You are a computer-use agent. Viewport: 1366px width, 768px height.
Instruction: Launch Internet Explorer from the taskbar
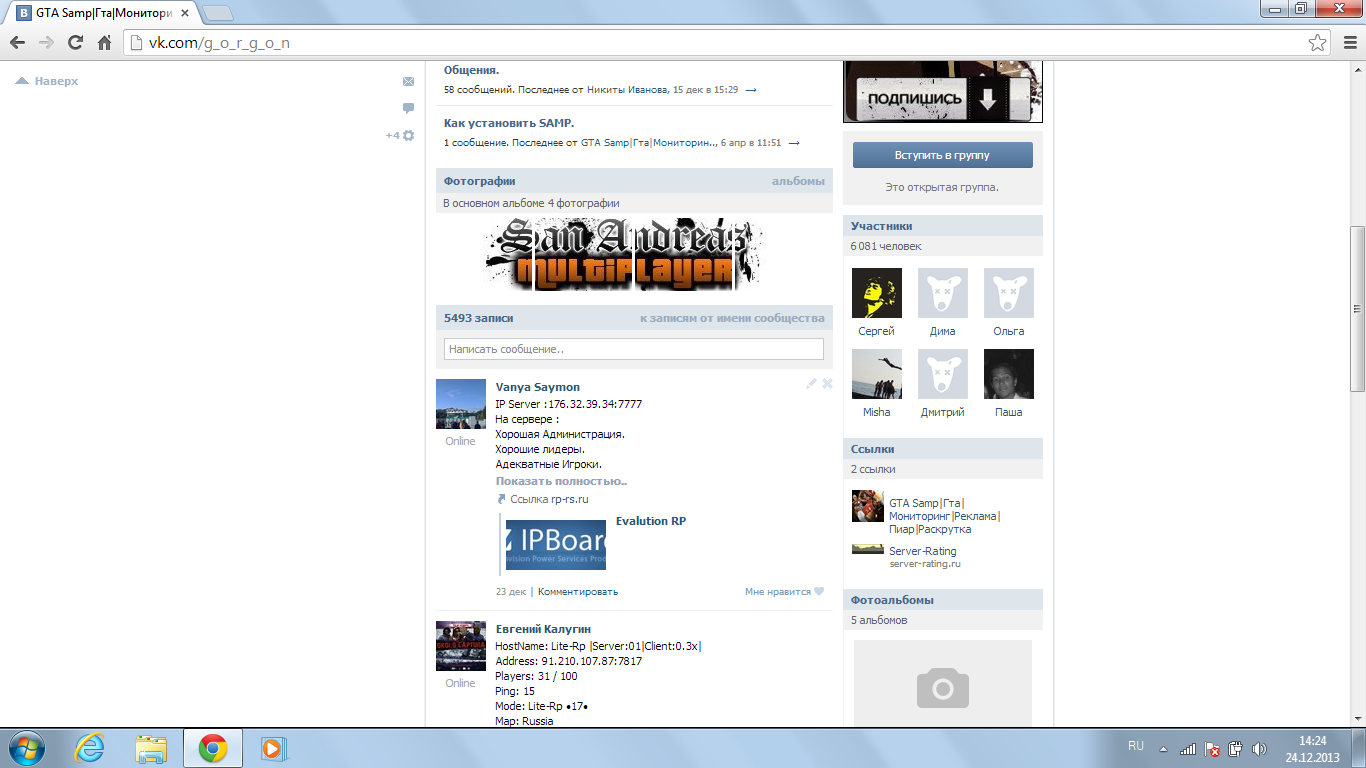coord(90,748)
